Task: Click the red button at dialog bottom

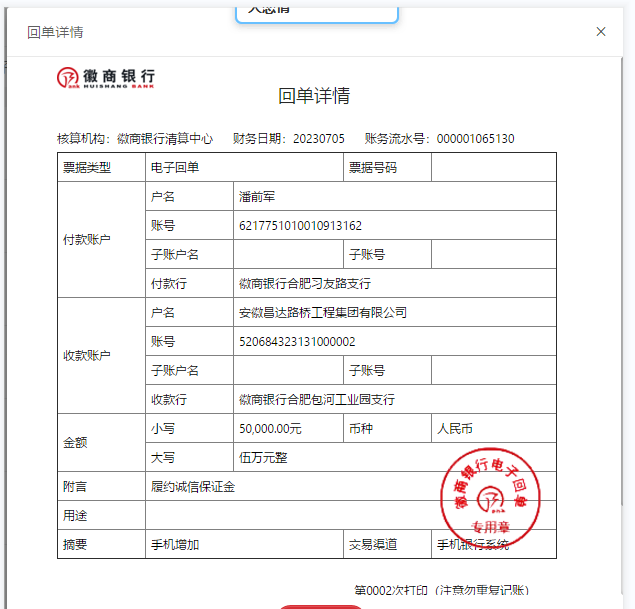Action: [321, 605]
